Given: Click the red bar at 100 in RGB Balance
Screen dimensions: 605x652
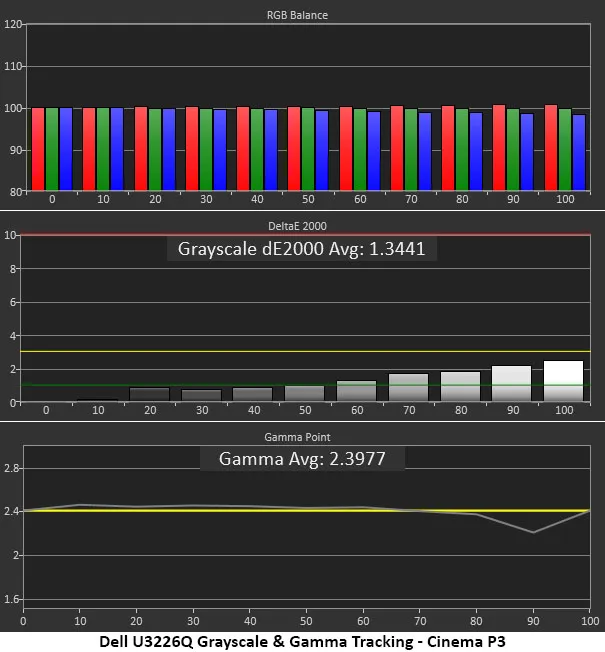Looking at the screenshot, I should click(x=551, y=148).
